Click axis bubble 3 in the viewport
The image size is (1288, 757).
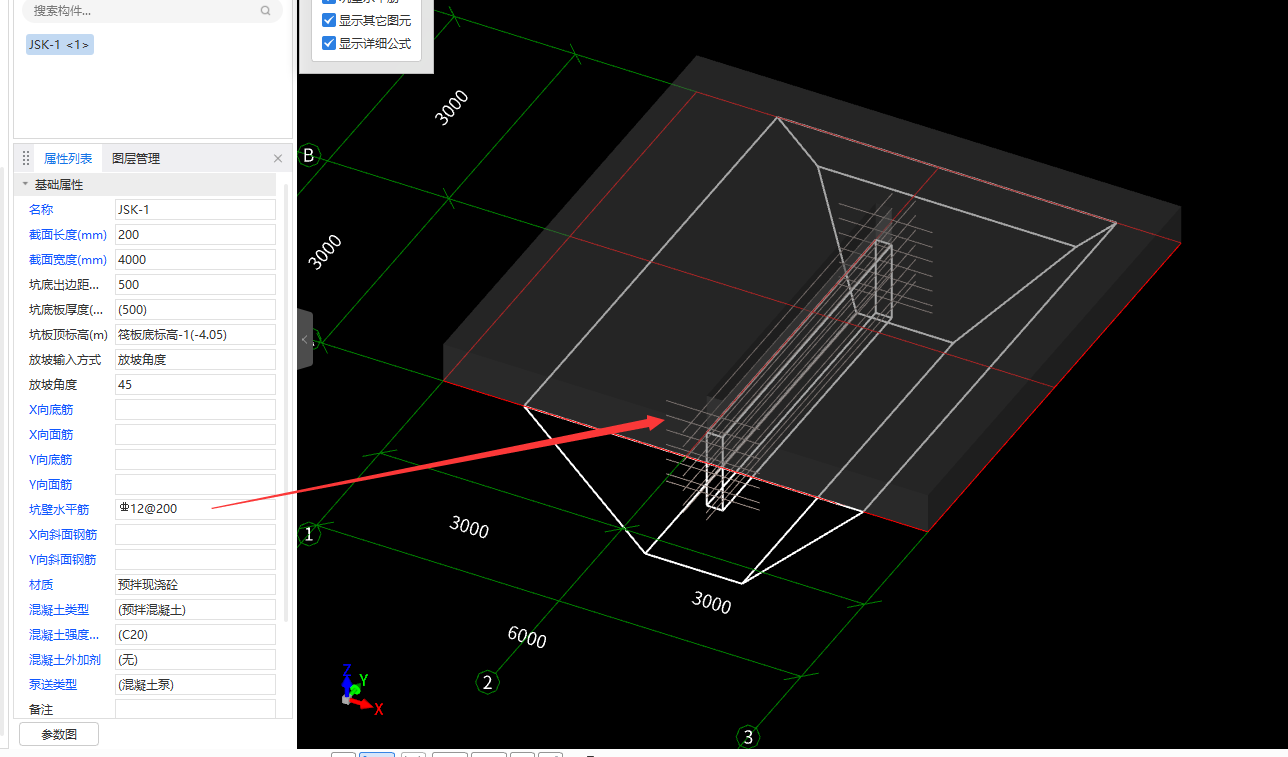pyautogui.click(x=748, y=738)
